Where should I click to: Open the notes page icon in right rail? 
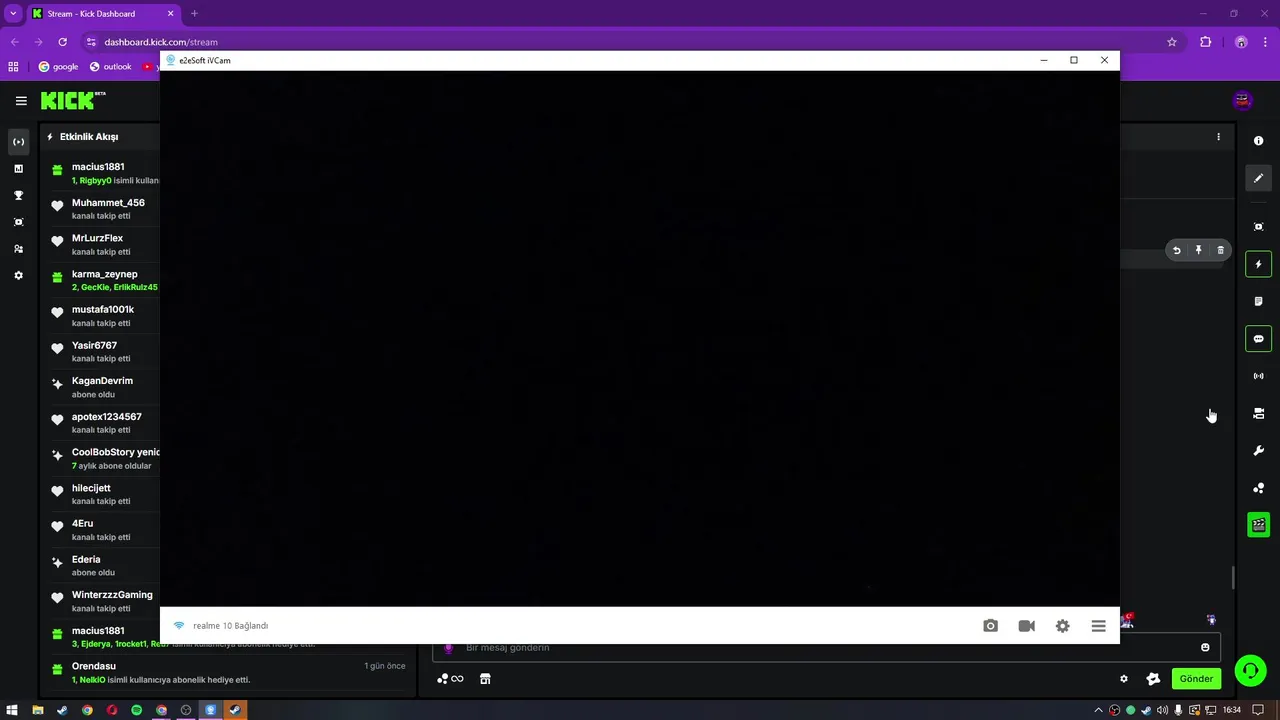pyautogui.click(x=1258, y=301)
